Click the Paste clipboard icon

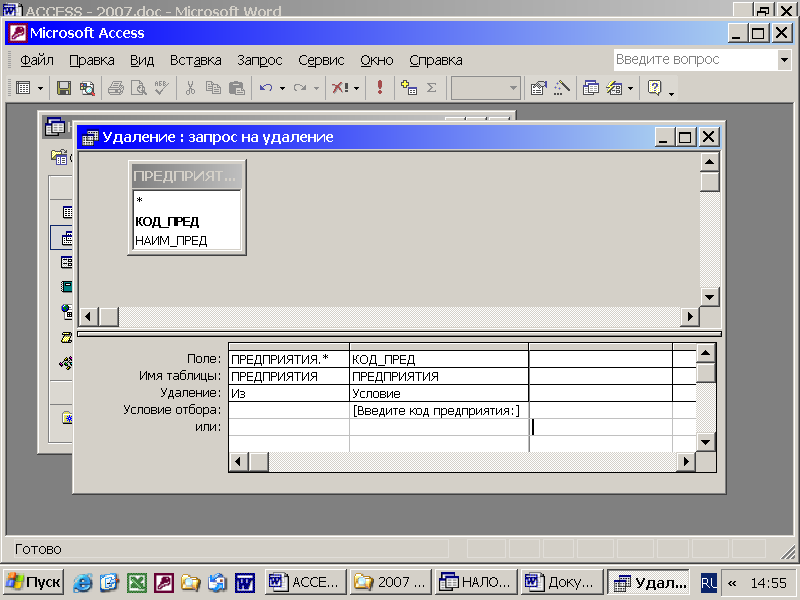[237, 88]
